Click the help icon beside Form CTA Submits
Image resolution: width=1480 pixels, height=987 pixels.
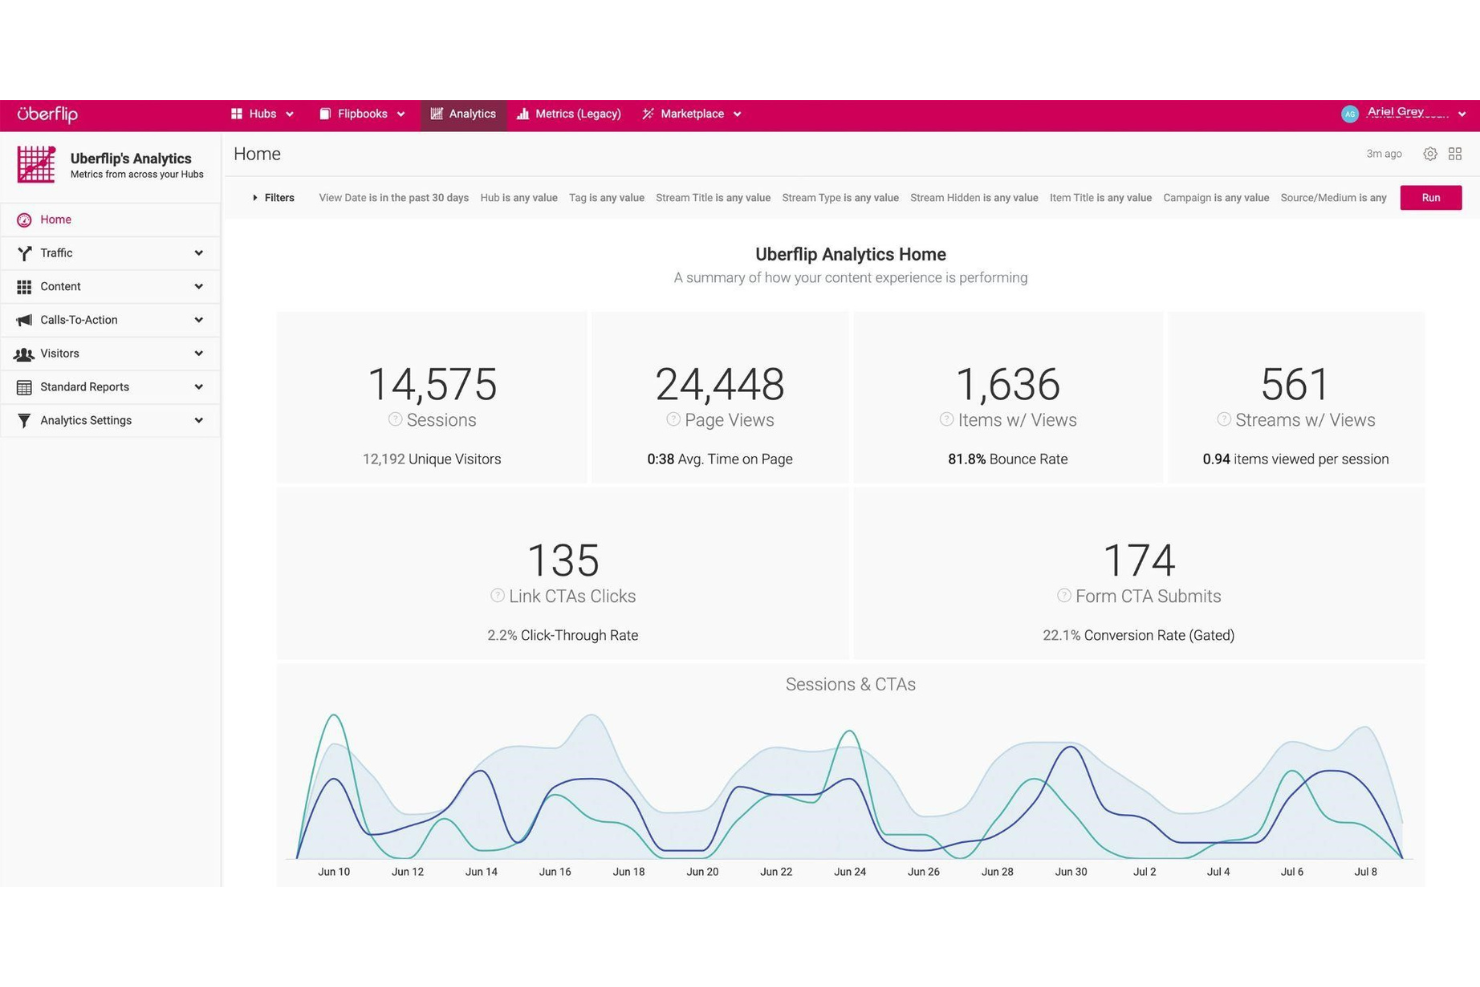coord(1064,596)
